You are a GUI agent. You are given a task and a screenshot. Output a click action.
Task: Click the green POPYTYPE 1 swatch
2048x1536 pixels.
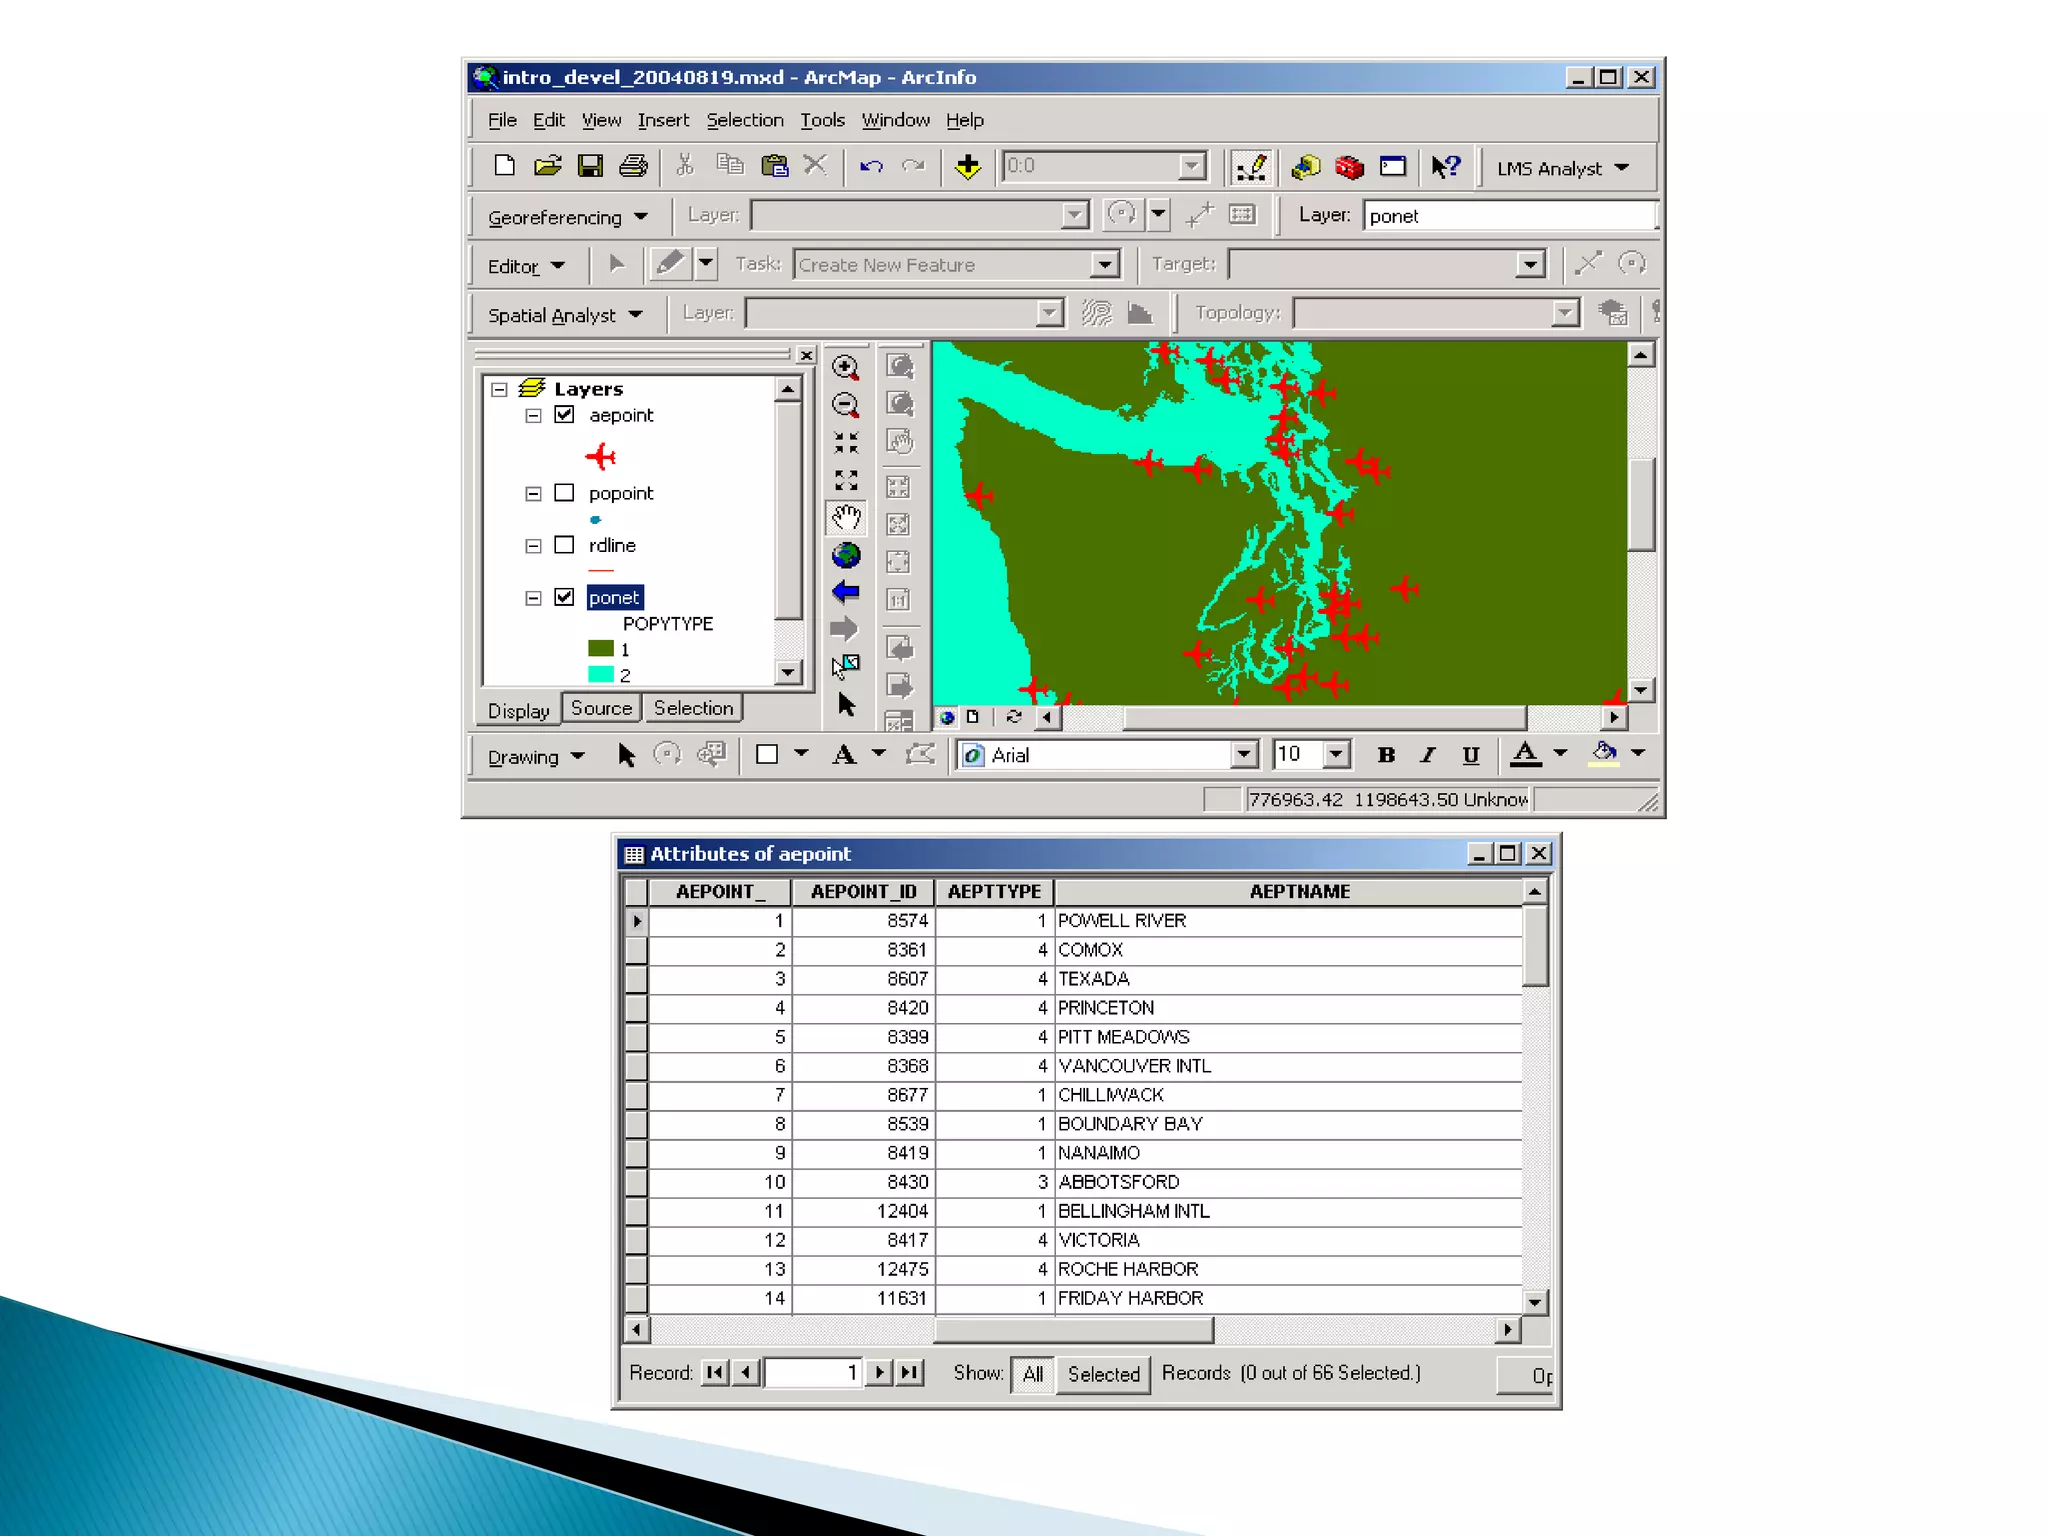[x=600, y=649]
